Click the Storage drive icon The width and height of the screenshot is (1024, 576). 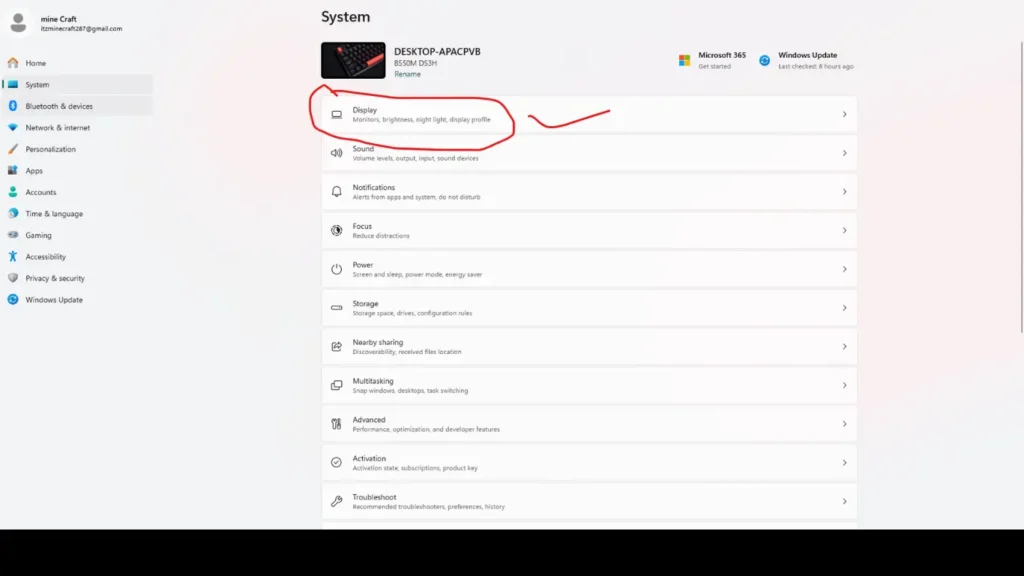(x=337, y=307)
